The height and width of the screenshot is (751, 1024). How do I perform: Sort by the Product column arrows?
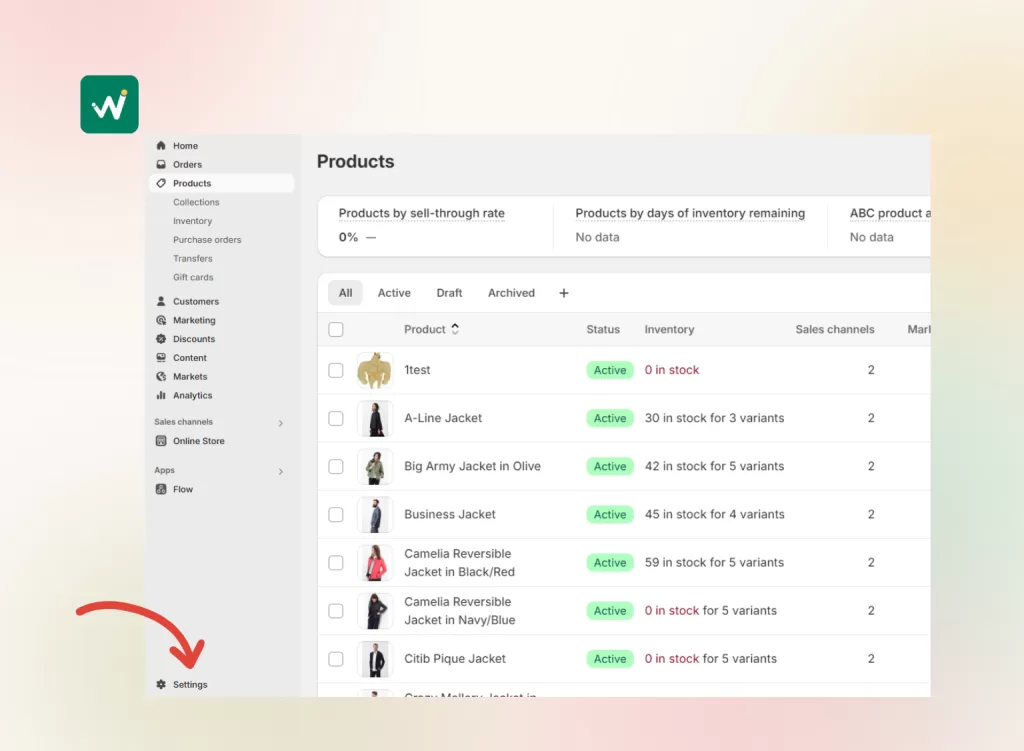(455, 329)
